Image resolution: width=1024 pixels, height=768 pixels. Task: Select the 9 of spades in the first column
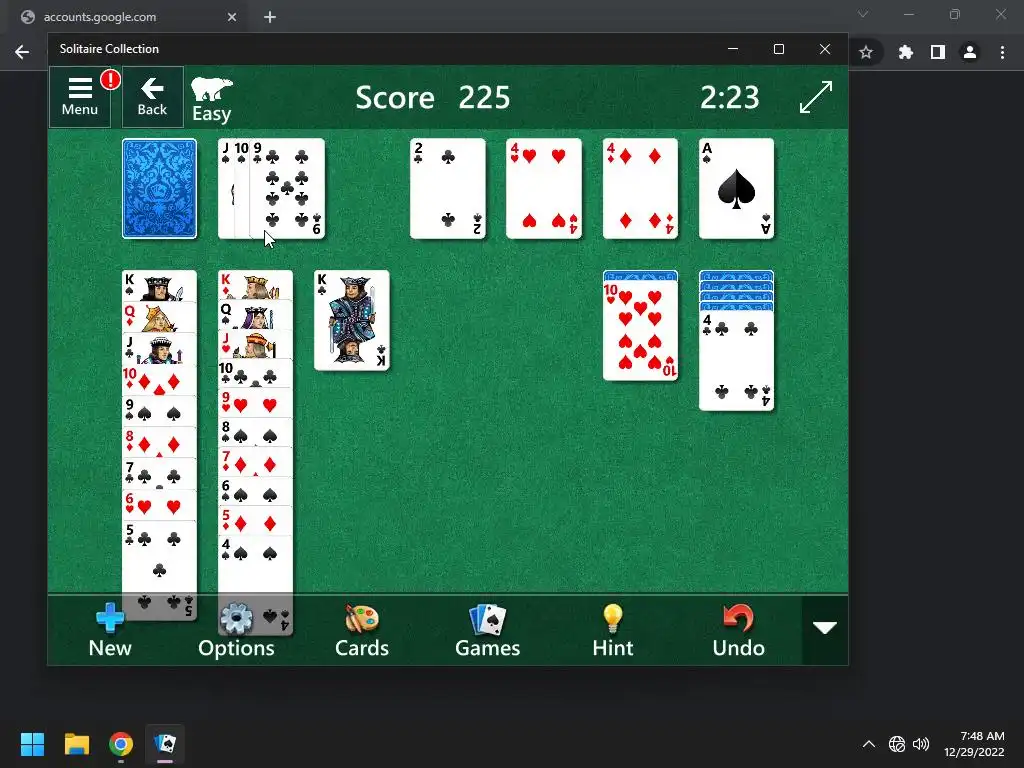tap(159, 411)
